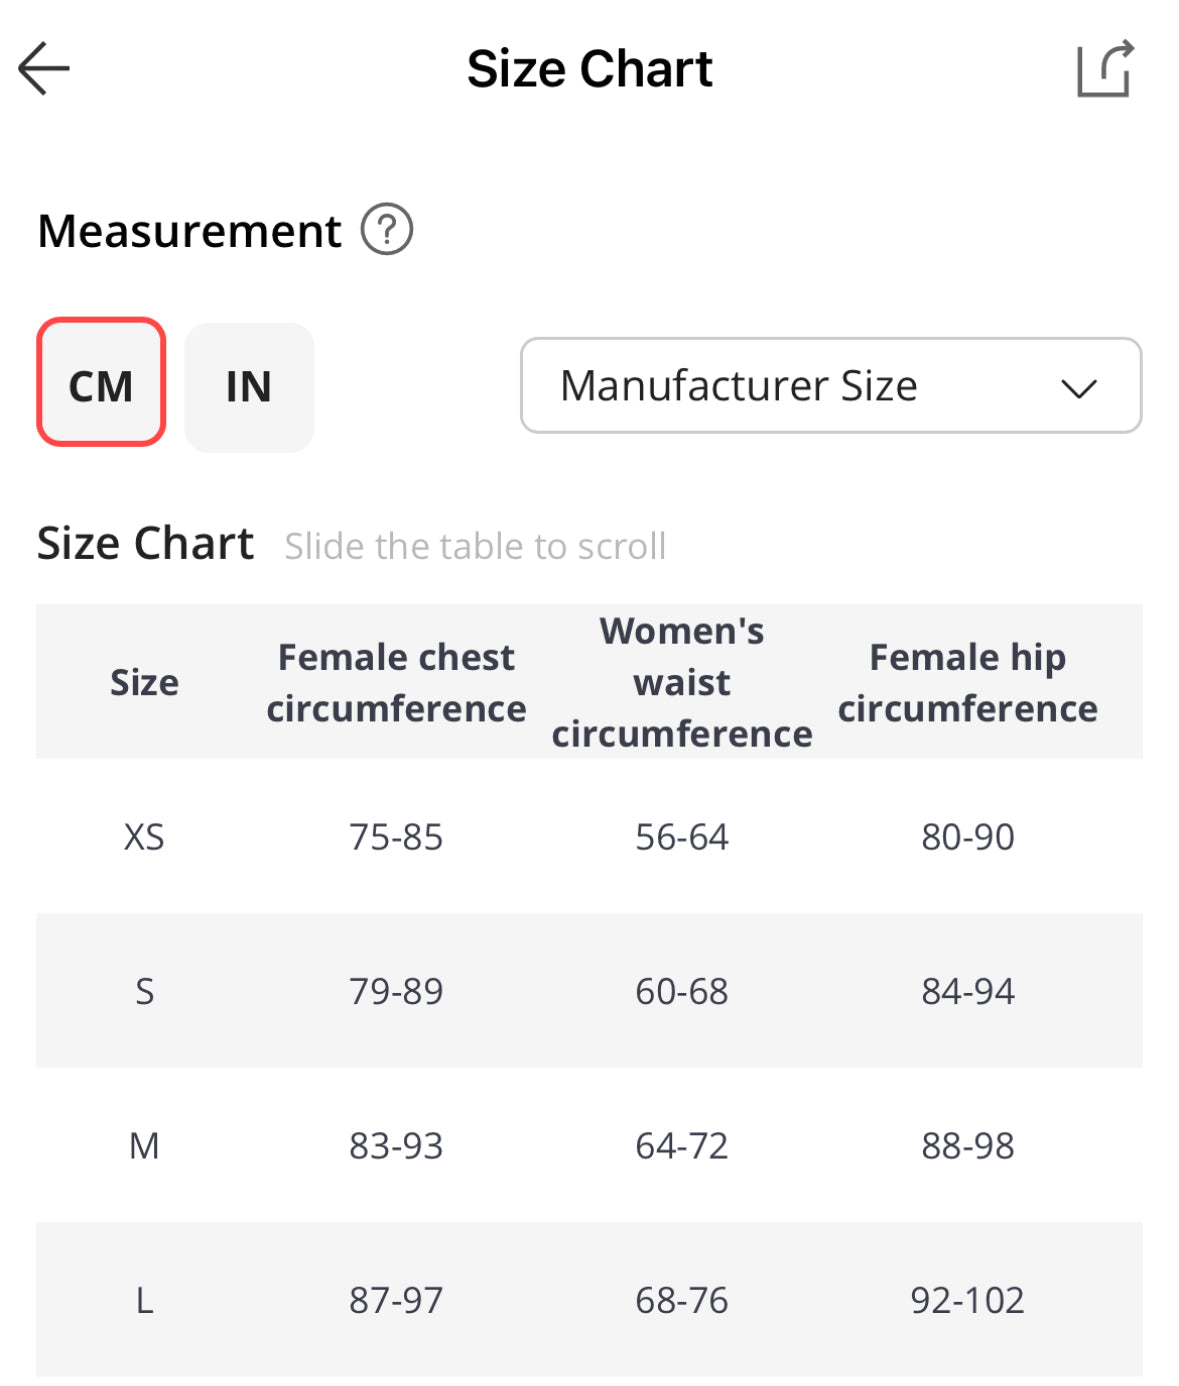
Task: Select the Size column header
Action: click(x=144, y=682)
